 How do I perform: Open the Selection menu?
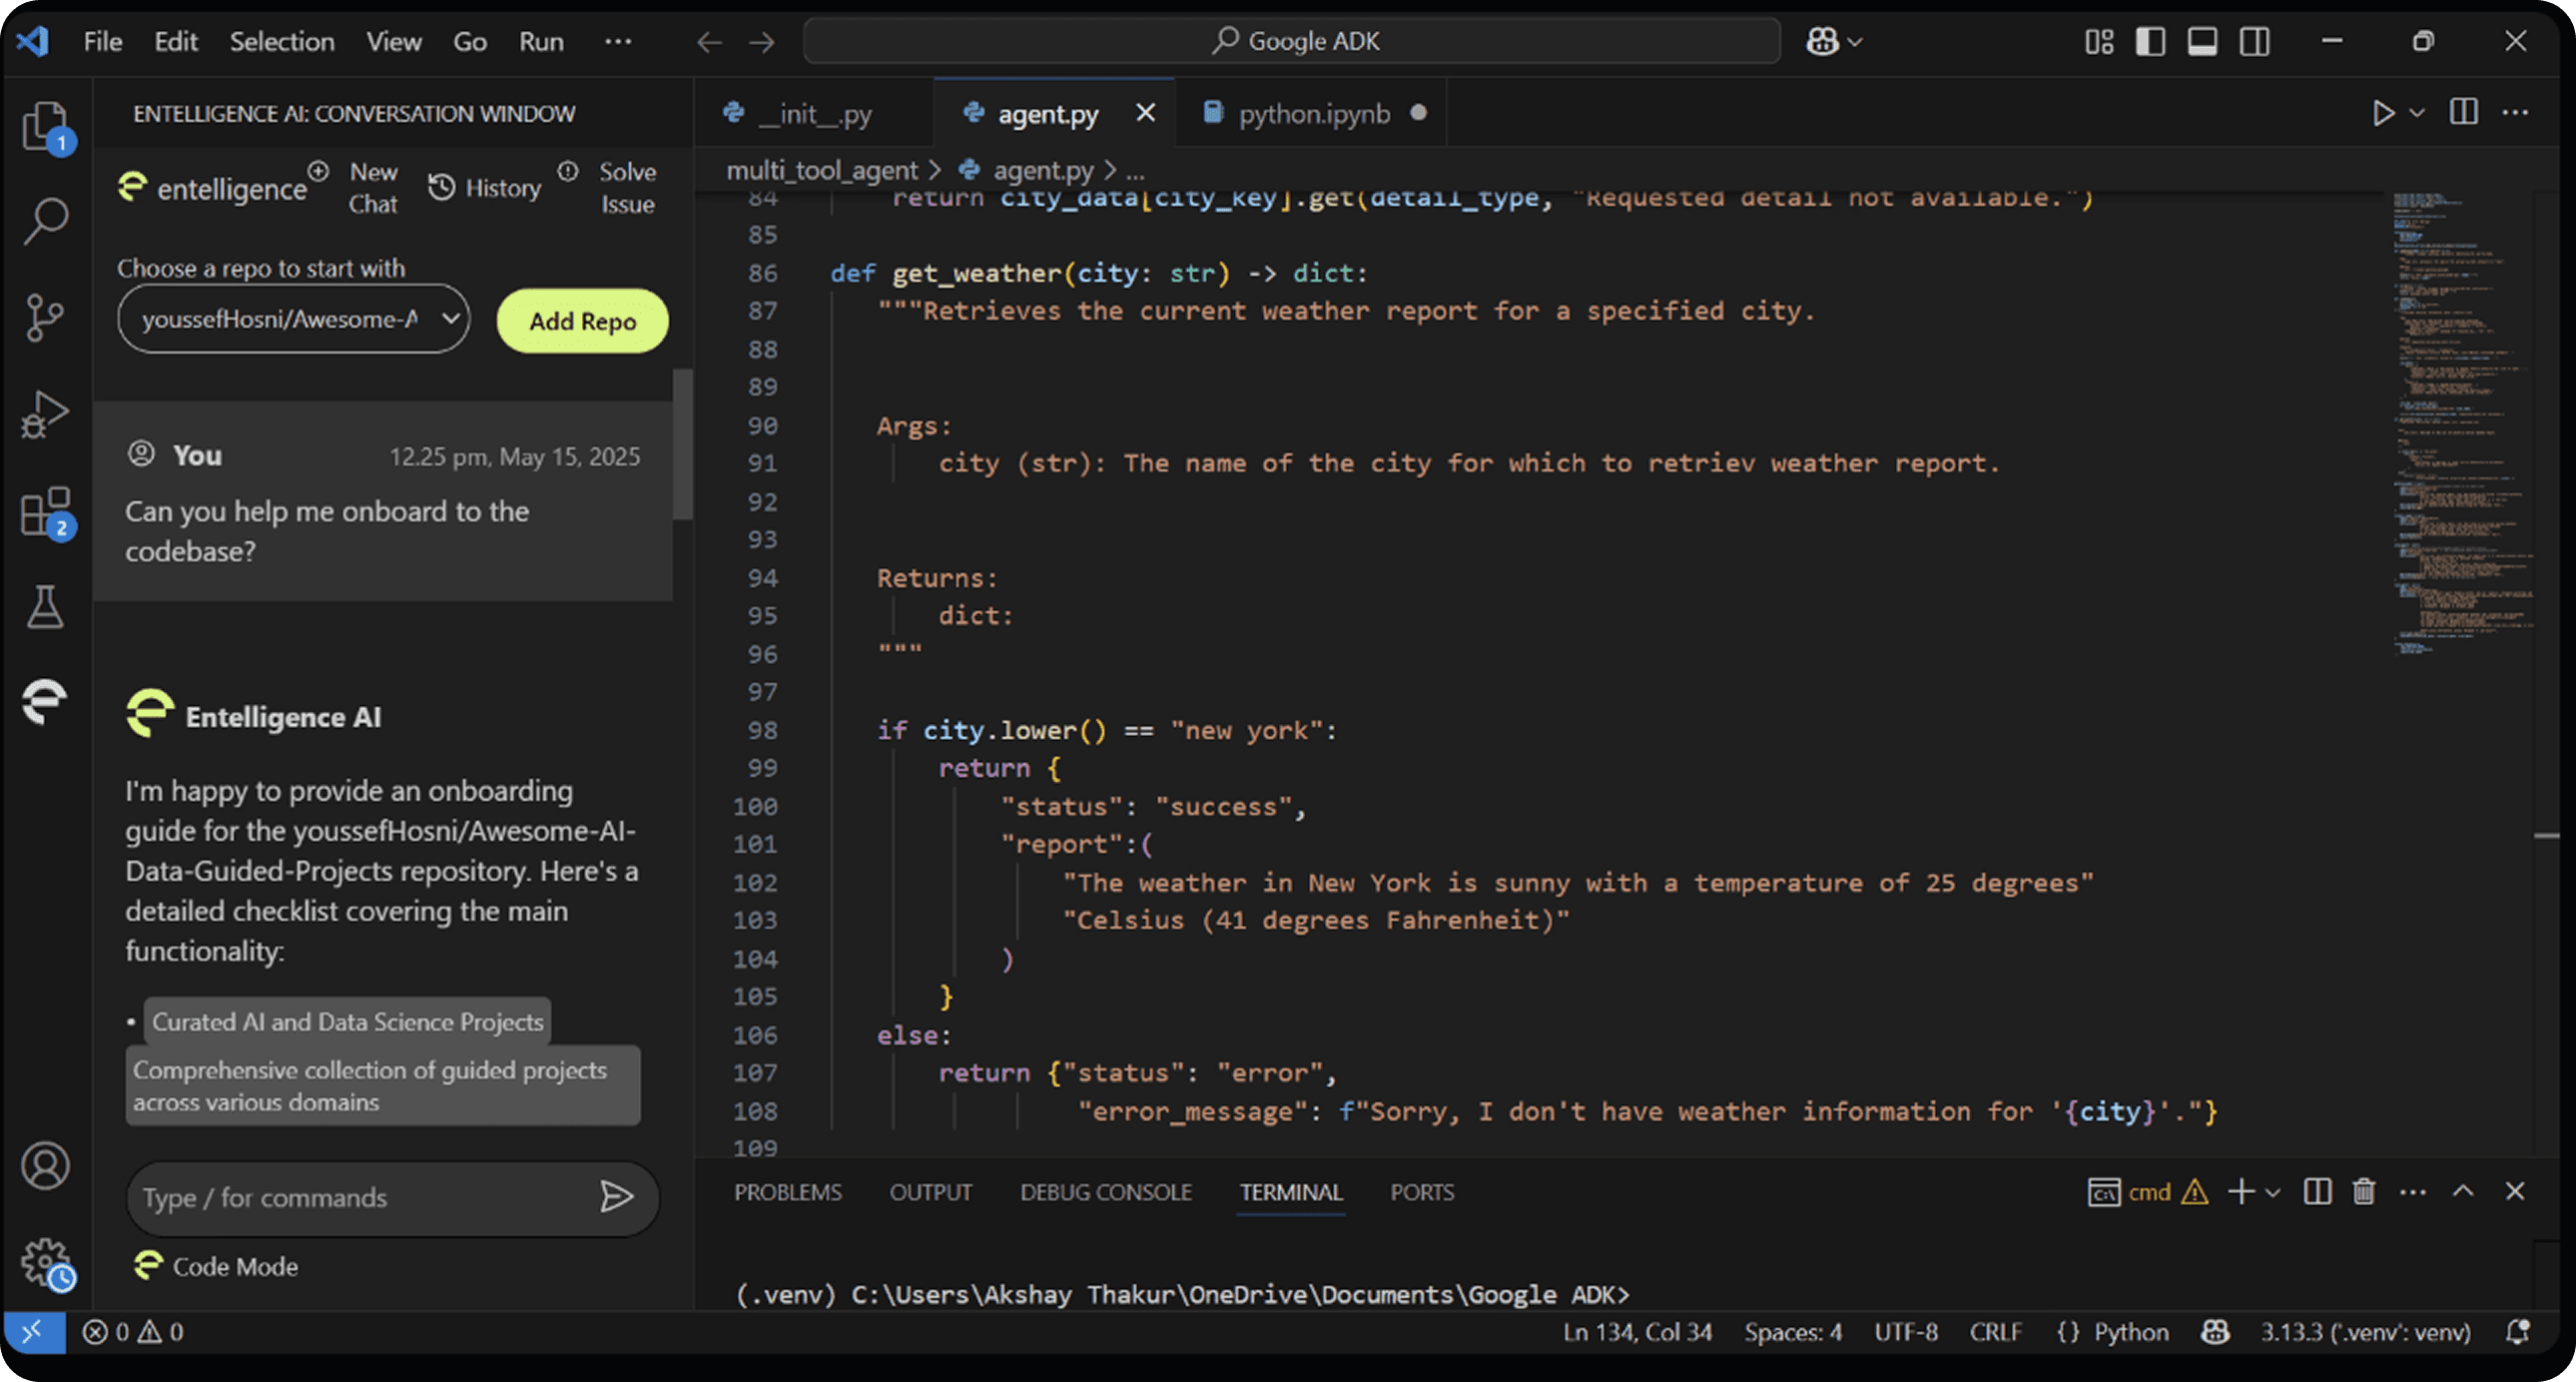pyautogui.click(x=281, y=41)
